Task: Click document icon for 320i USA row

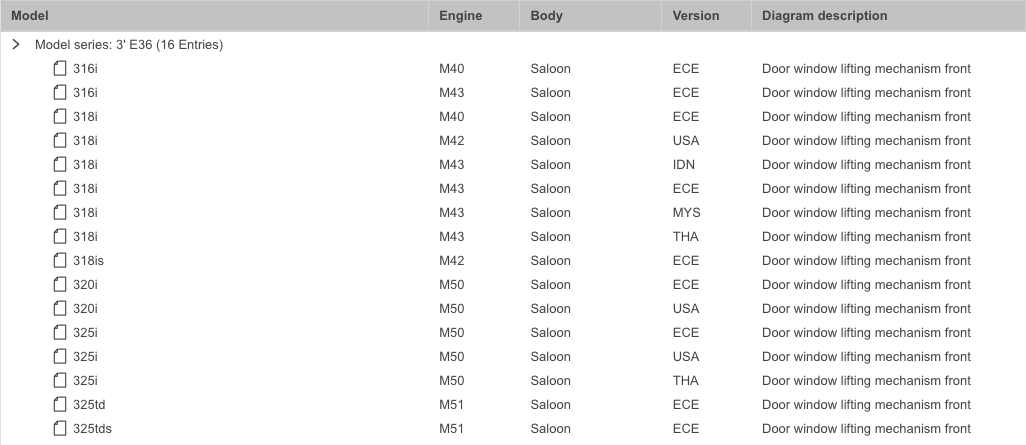Action: 60,308
